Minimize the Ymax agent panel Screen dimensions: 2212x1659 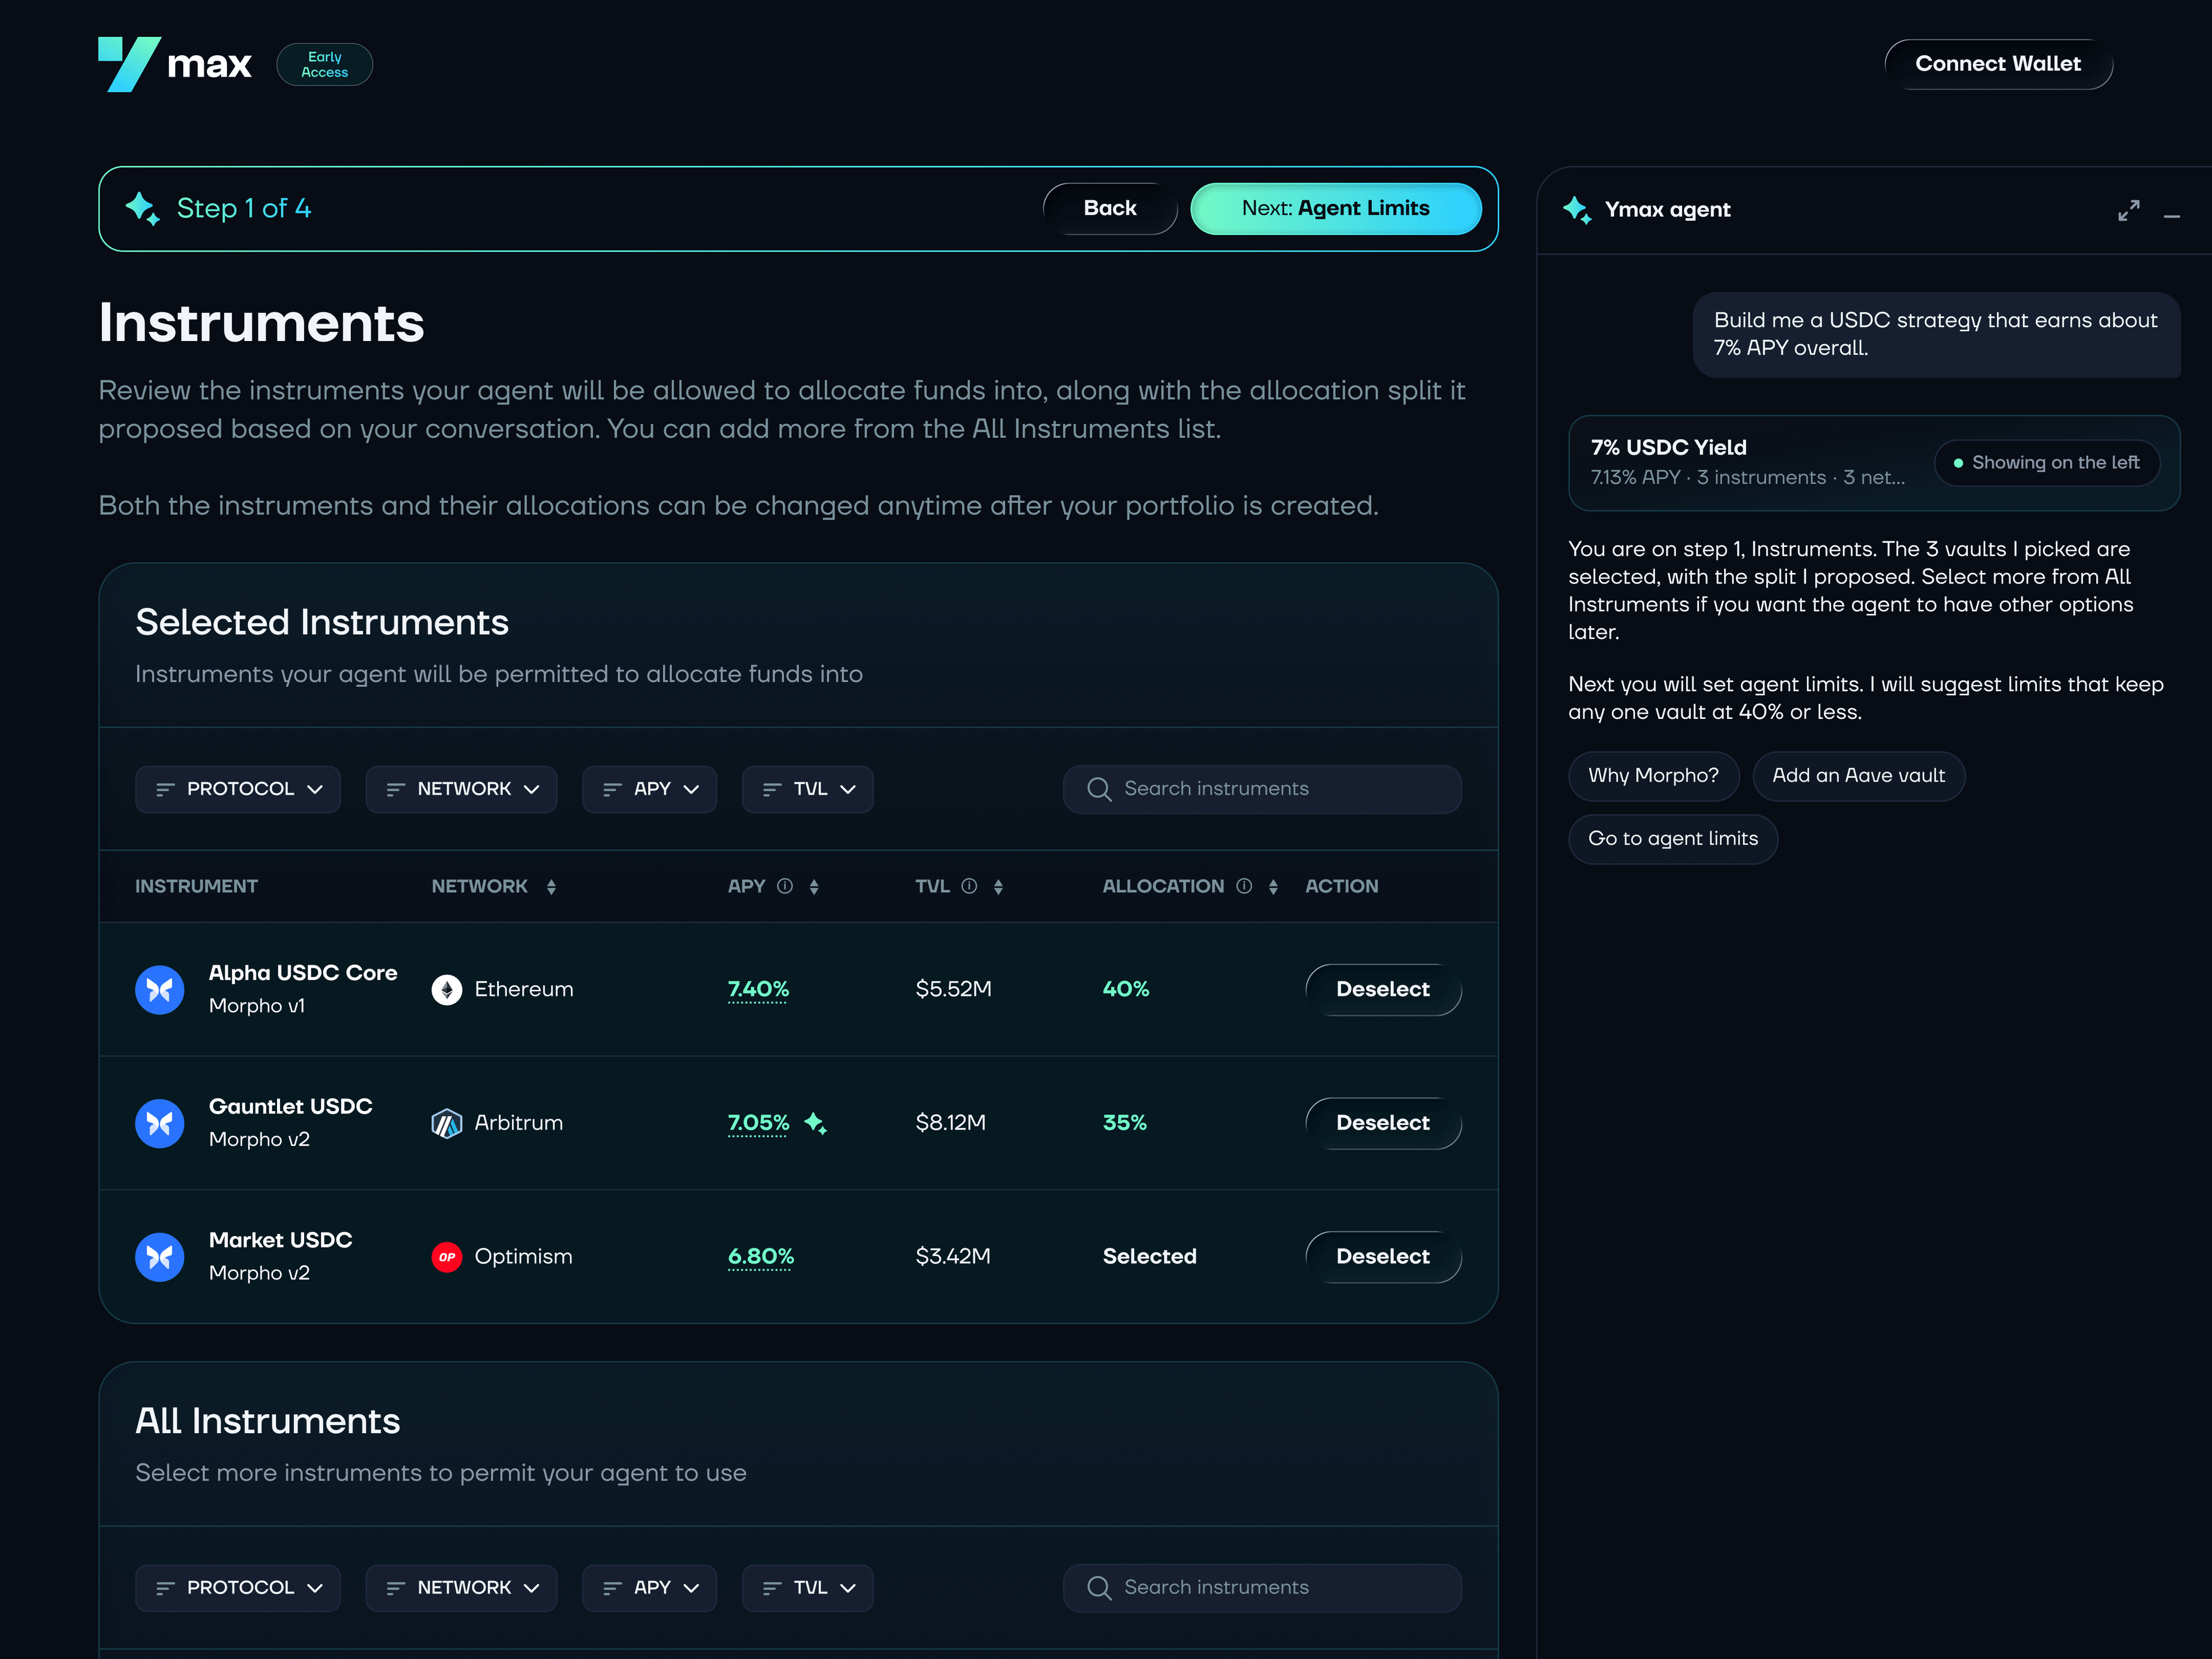(x=2171, y=216)
